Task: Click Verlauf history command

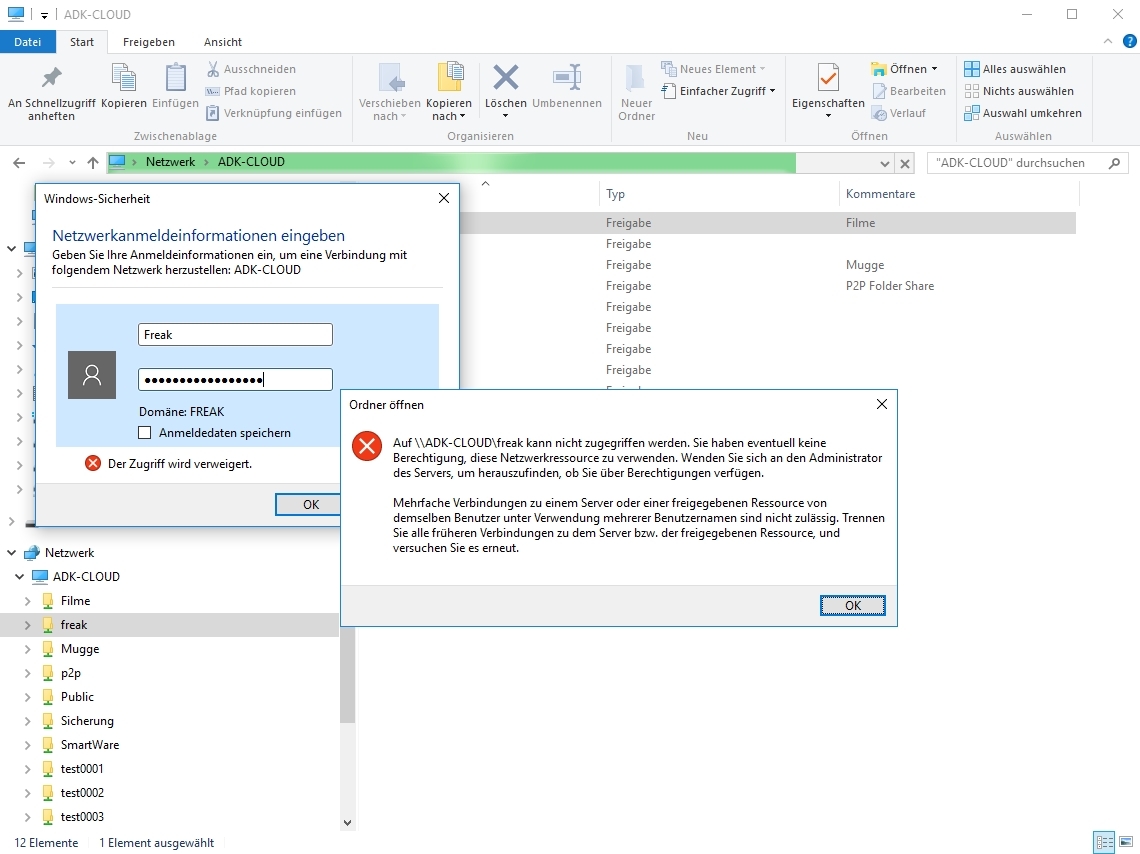Action: click(x=899, y=113)
